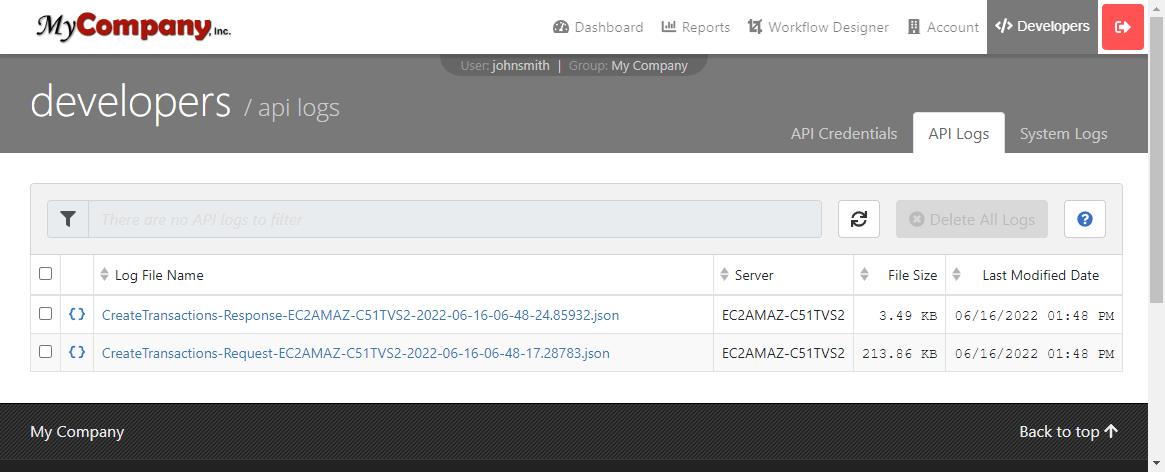Sort by Server column
This screenshot has width=1165, height=472.
(x=783, y=275)
